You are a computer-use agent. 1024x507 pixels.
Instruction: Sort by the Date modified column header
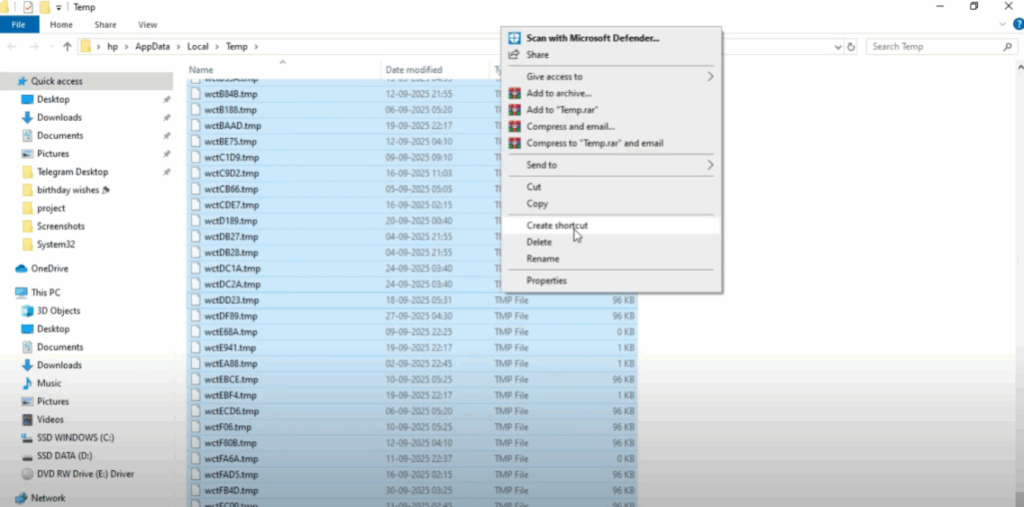pyautogui.click(x=435, y=69)
